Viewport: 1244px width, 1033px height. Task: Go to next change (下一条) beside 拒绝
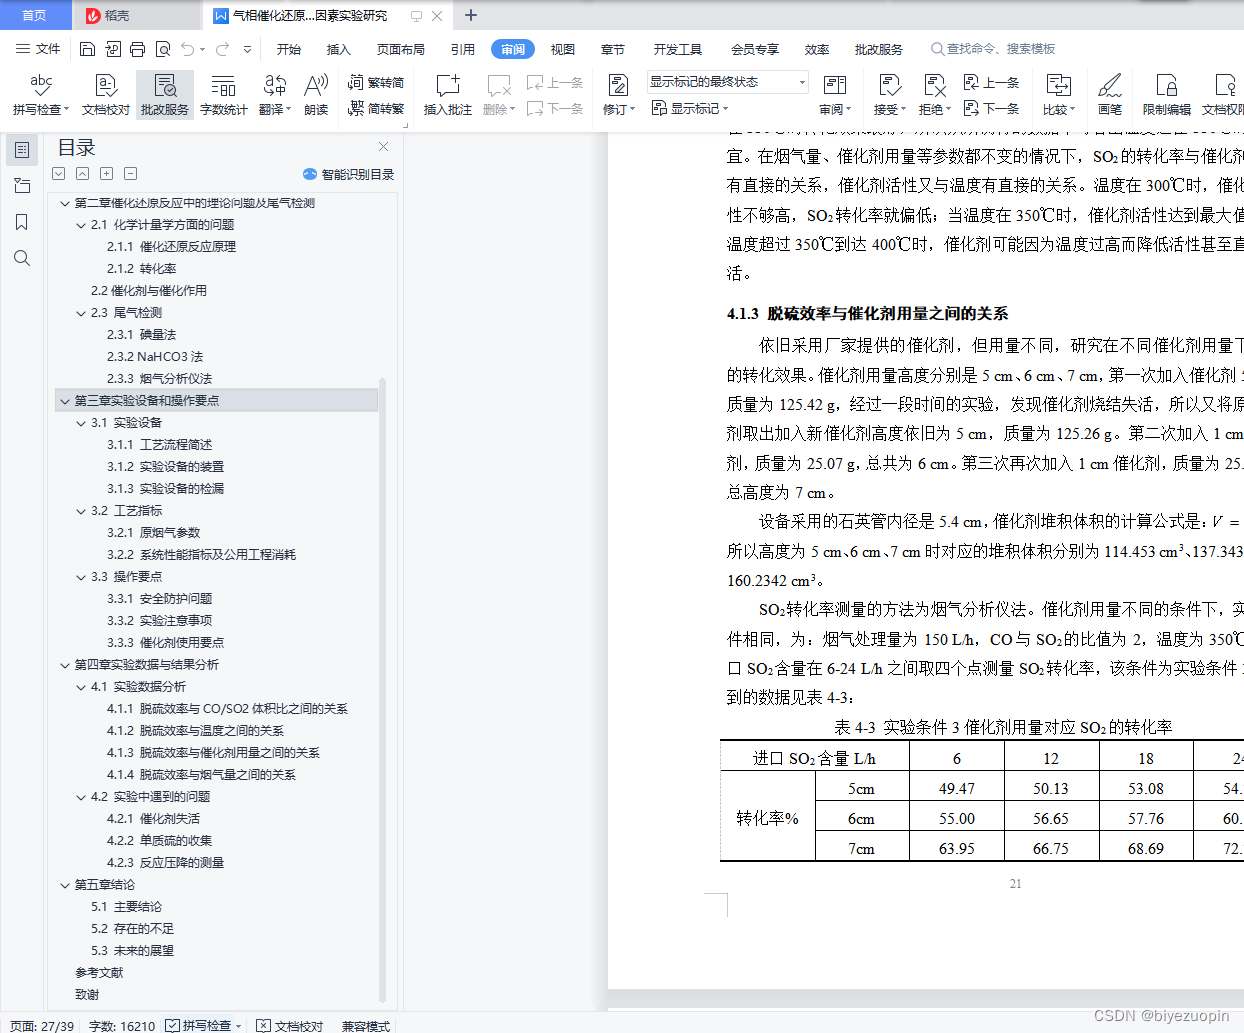coord(991,108)
